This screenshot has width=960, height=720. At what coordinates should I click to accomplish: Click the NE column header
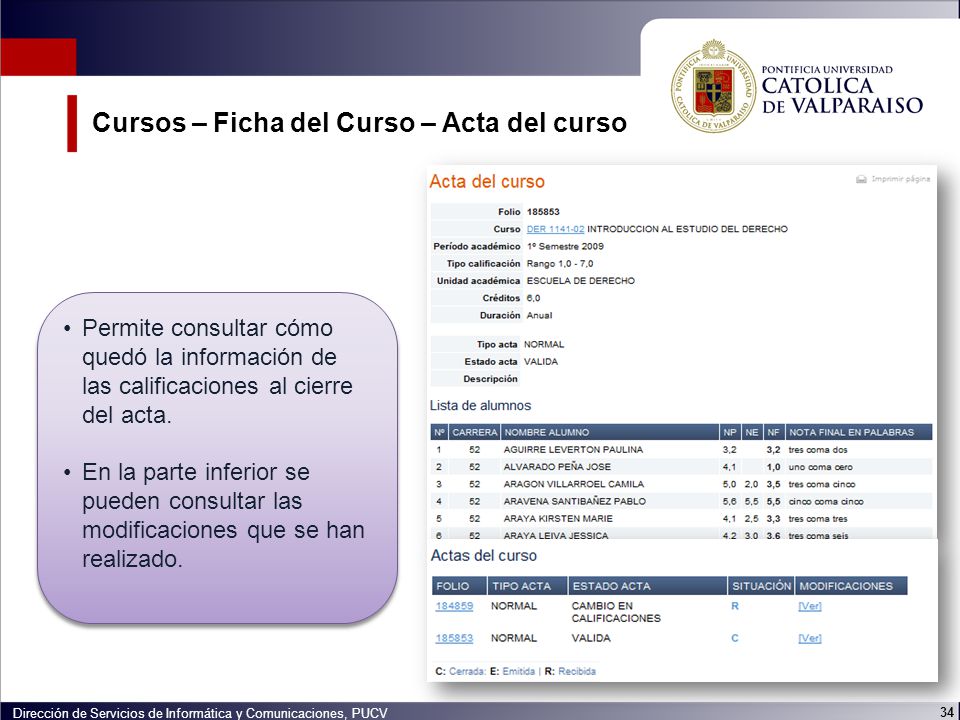point(752,432)
